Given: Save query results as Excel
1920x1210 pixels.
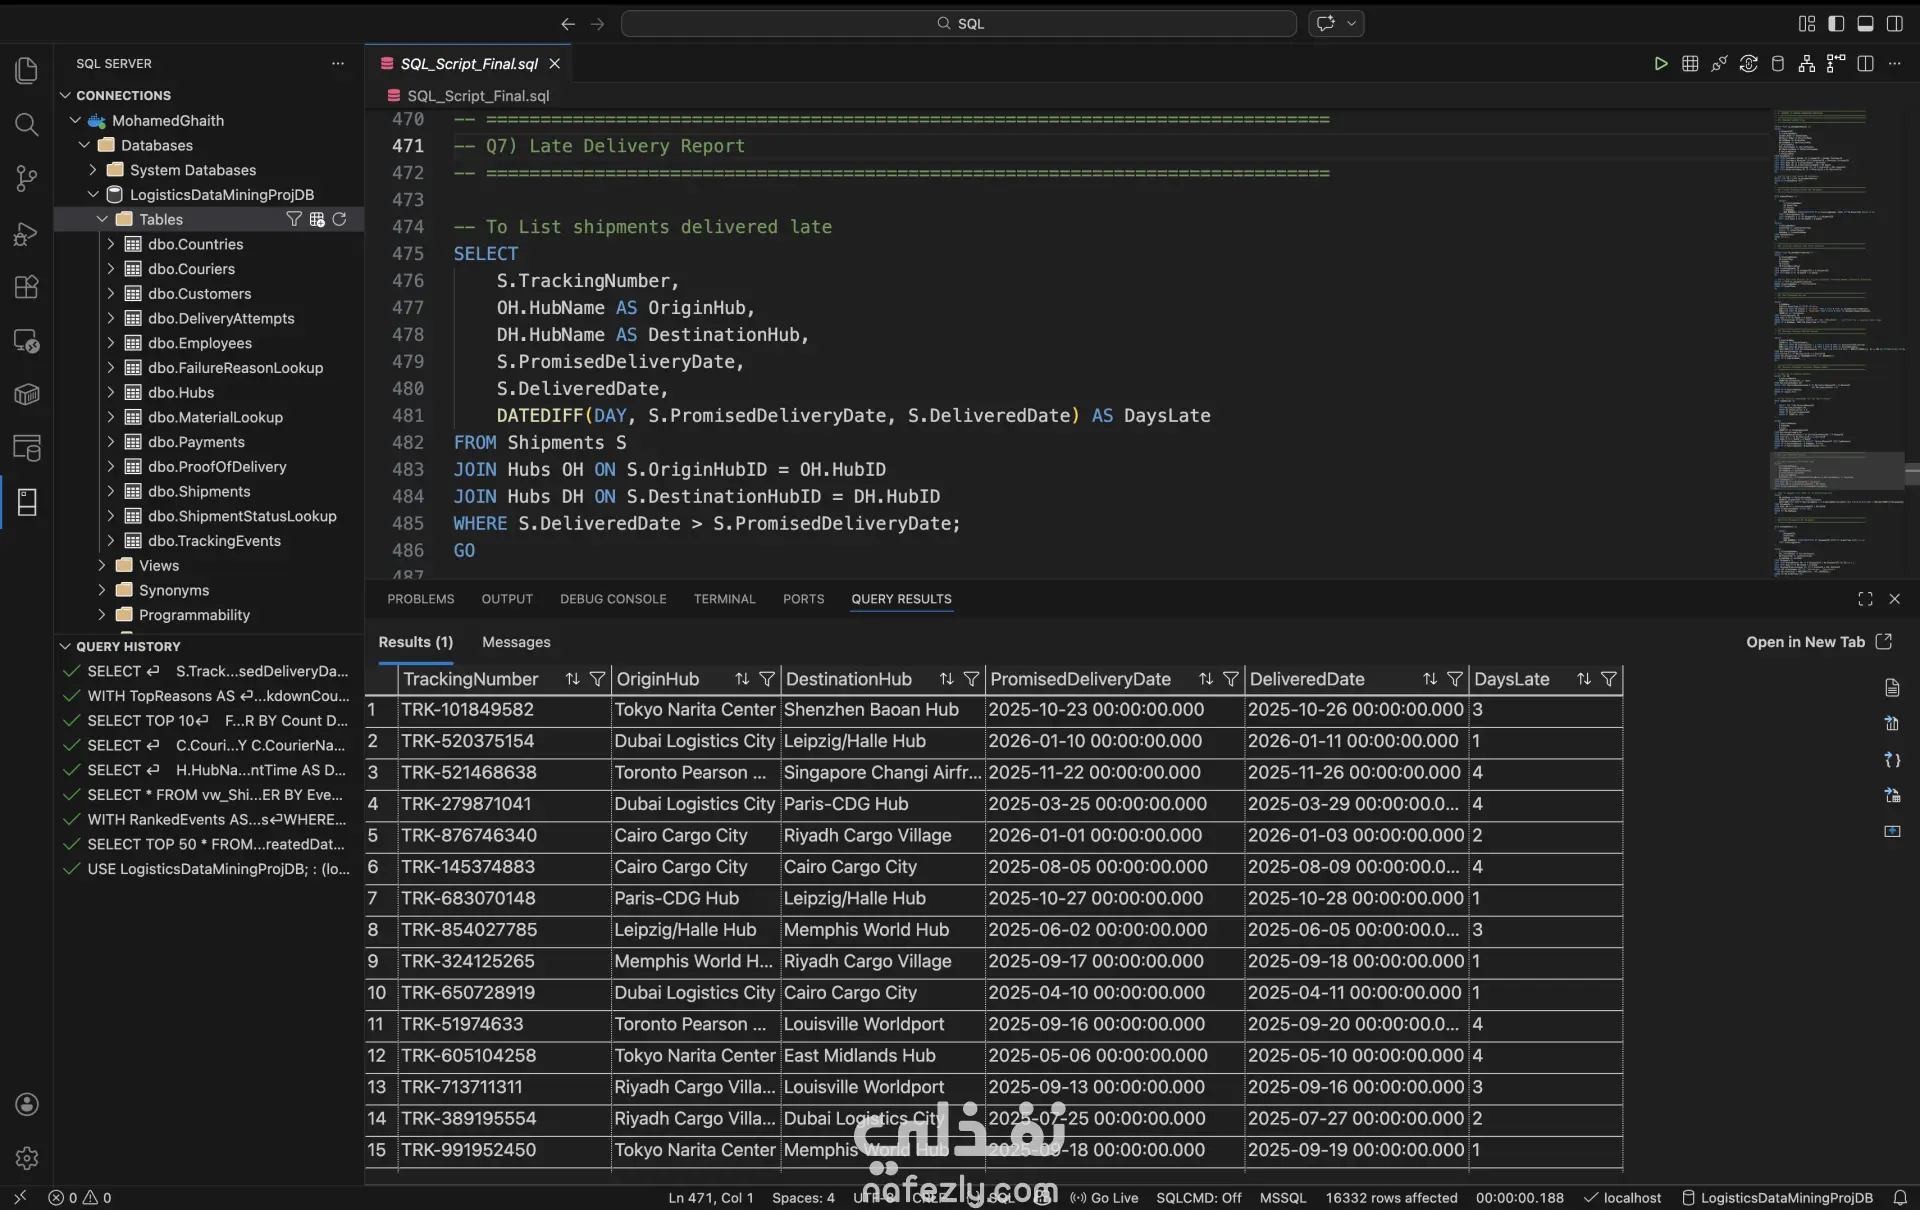Looking at the screenshot, I should tap(1892, 796).
